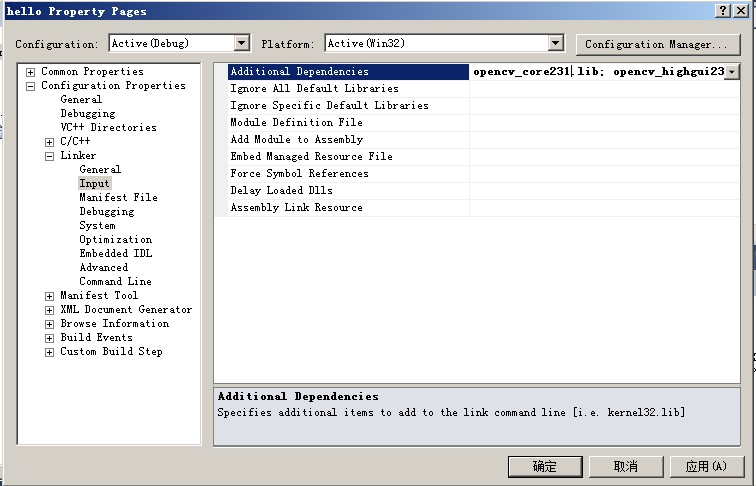Viewport: 756px width, 486px height.
Task: Click the Configuration Manager button
Action: tap(658, 44)
